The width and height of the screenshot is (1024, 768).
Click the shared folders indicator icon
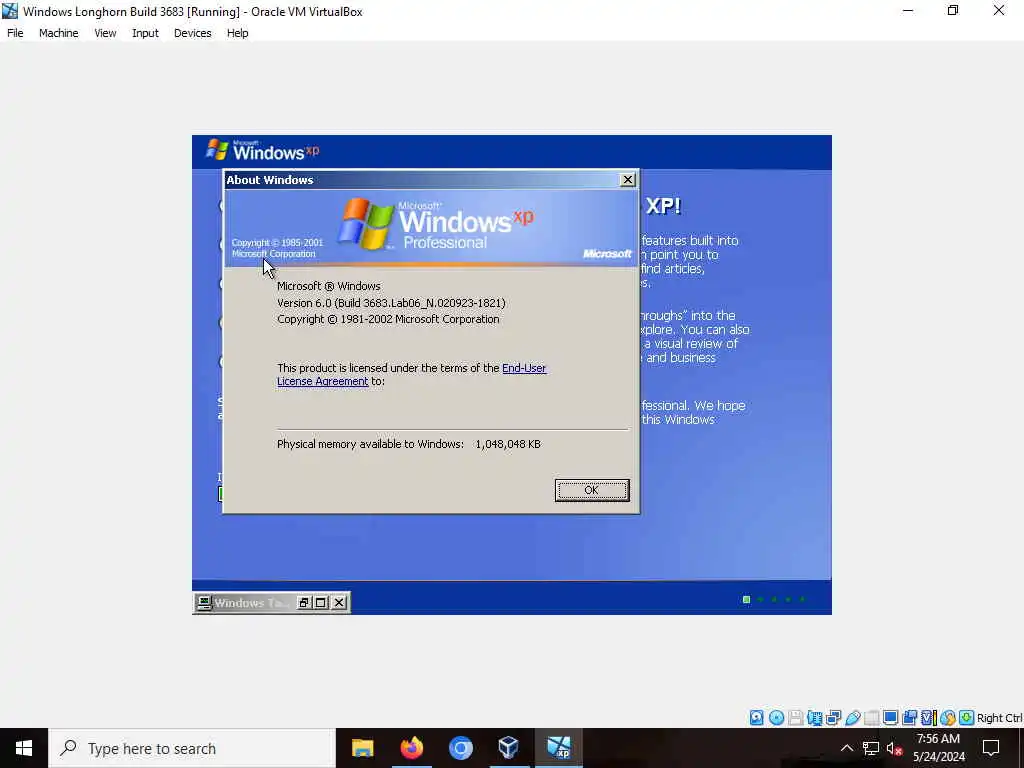pos(871,718)
